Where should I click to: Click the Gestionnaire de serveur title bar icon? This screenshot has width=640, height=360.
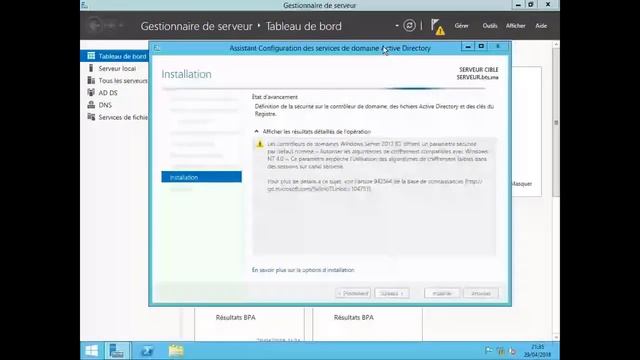(x=84, y=5)
